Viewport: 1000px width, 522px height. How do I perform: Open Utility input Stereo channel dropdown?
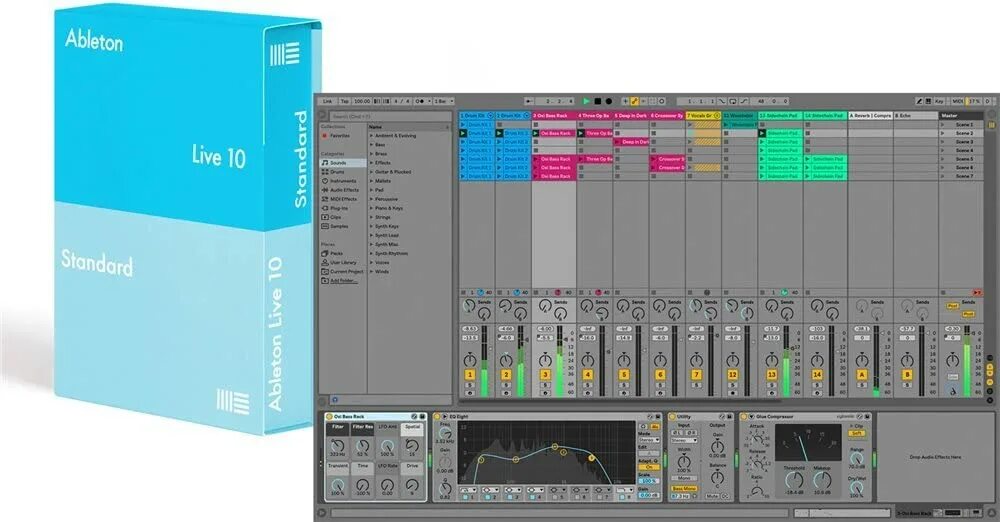click(x=684, y=440)
